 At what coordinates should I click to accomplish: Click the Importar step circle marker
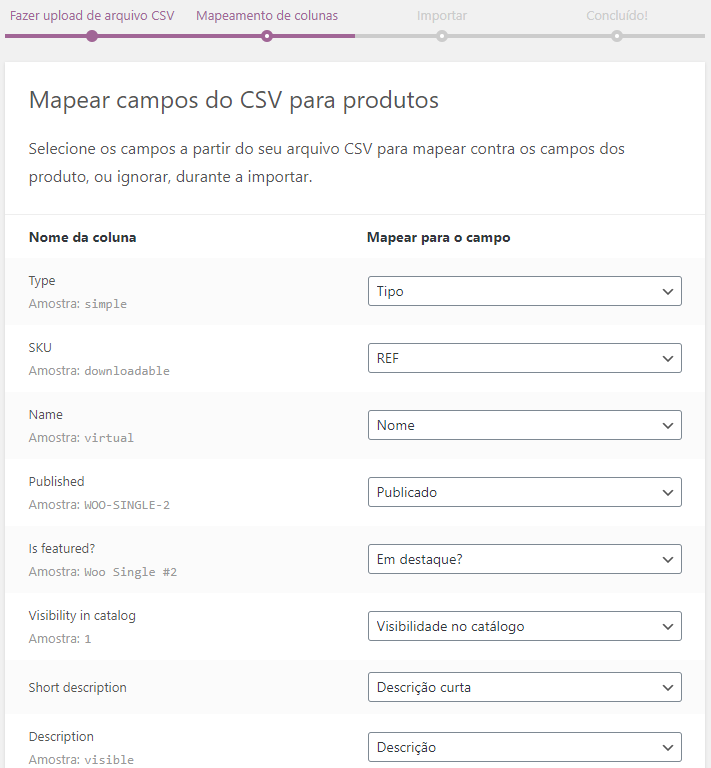point(442,36)
